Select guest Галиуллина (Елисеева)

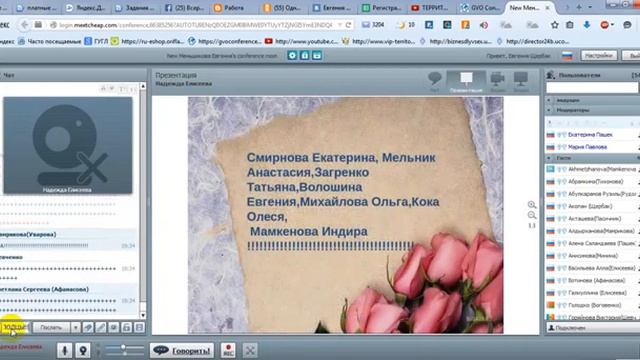(598, 293)
